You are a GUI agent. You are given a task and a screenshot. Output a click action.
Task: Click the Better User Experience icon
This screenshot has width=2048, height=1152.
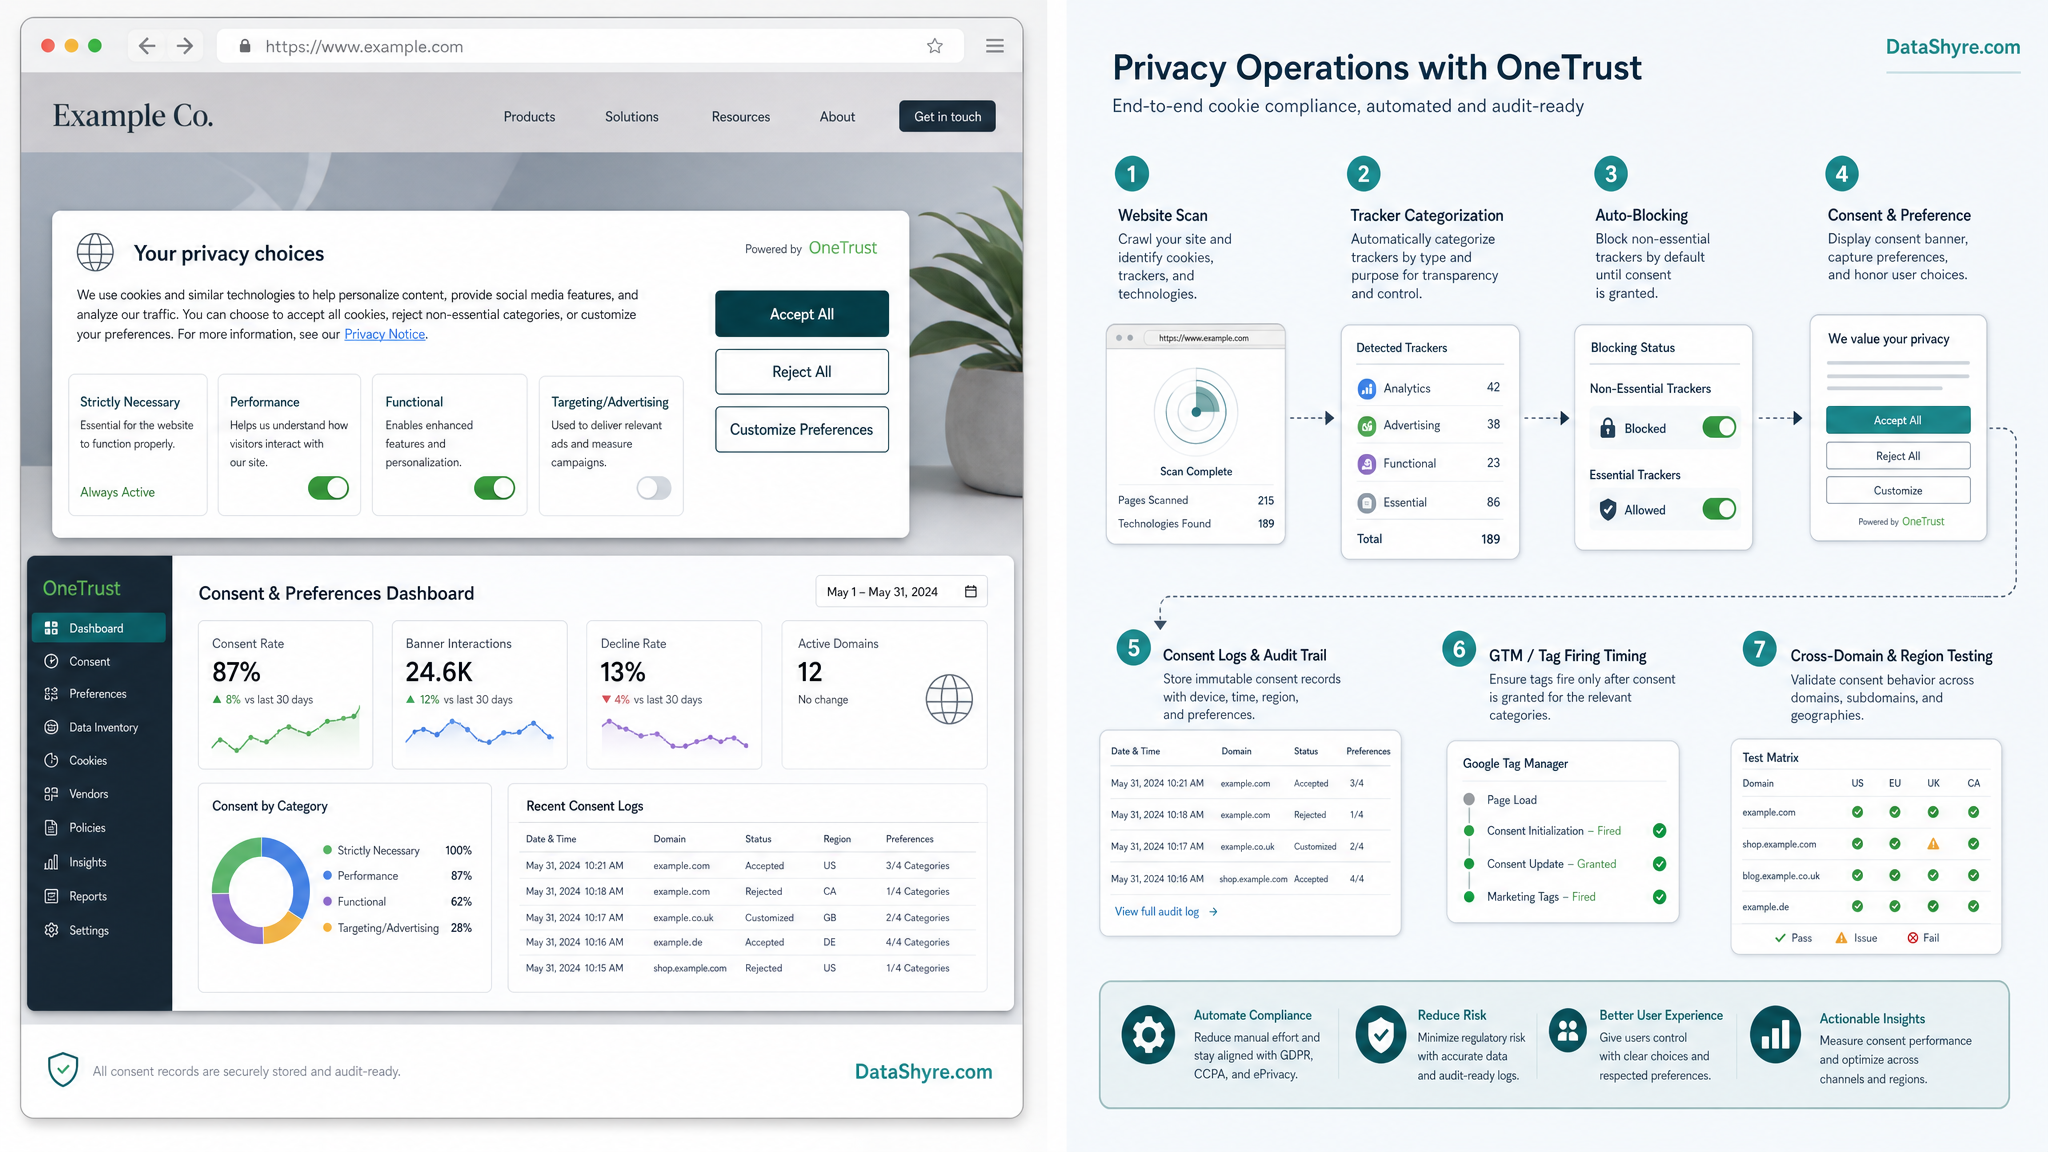[x=1568, y=1030]
